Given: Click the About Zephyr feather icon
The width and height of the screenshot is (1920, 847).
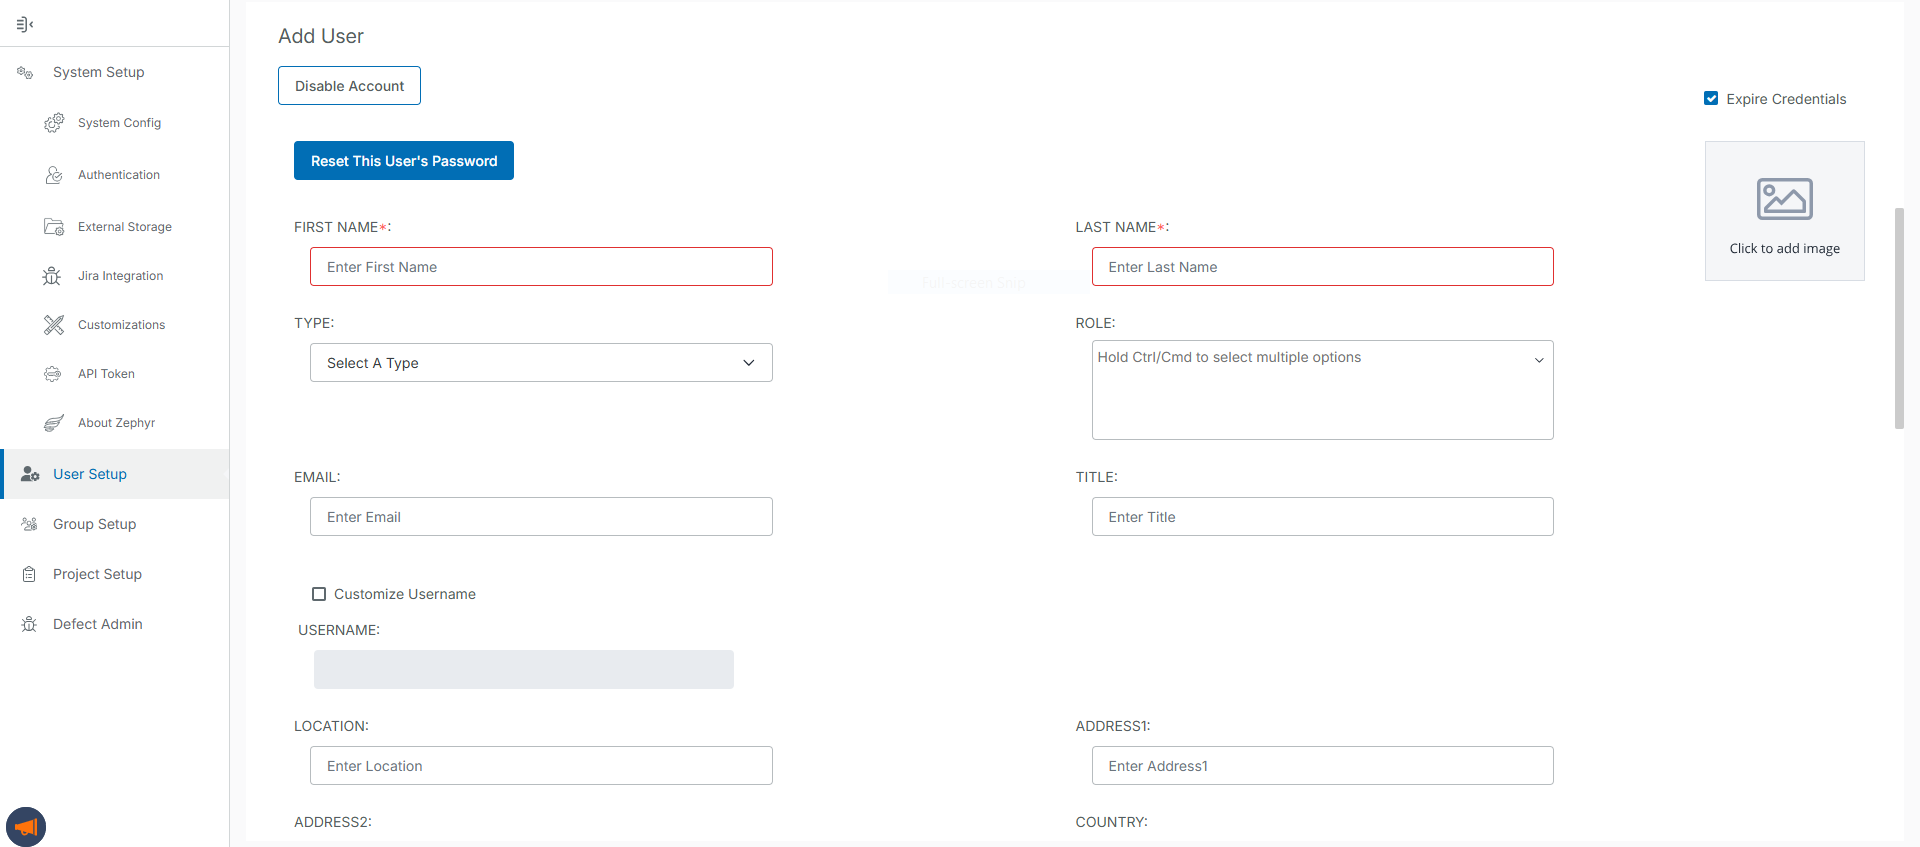Looking at the screenshot, I should coord(54,423).
